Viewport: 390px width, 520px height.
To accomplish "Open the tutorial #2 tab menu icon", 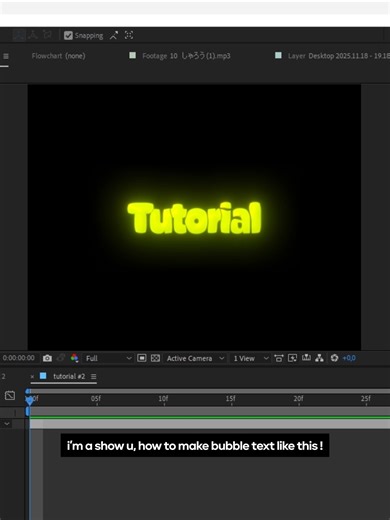I will pos(94,376).
